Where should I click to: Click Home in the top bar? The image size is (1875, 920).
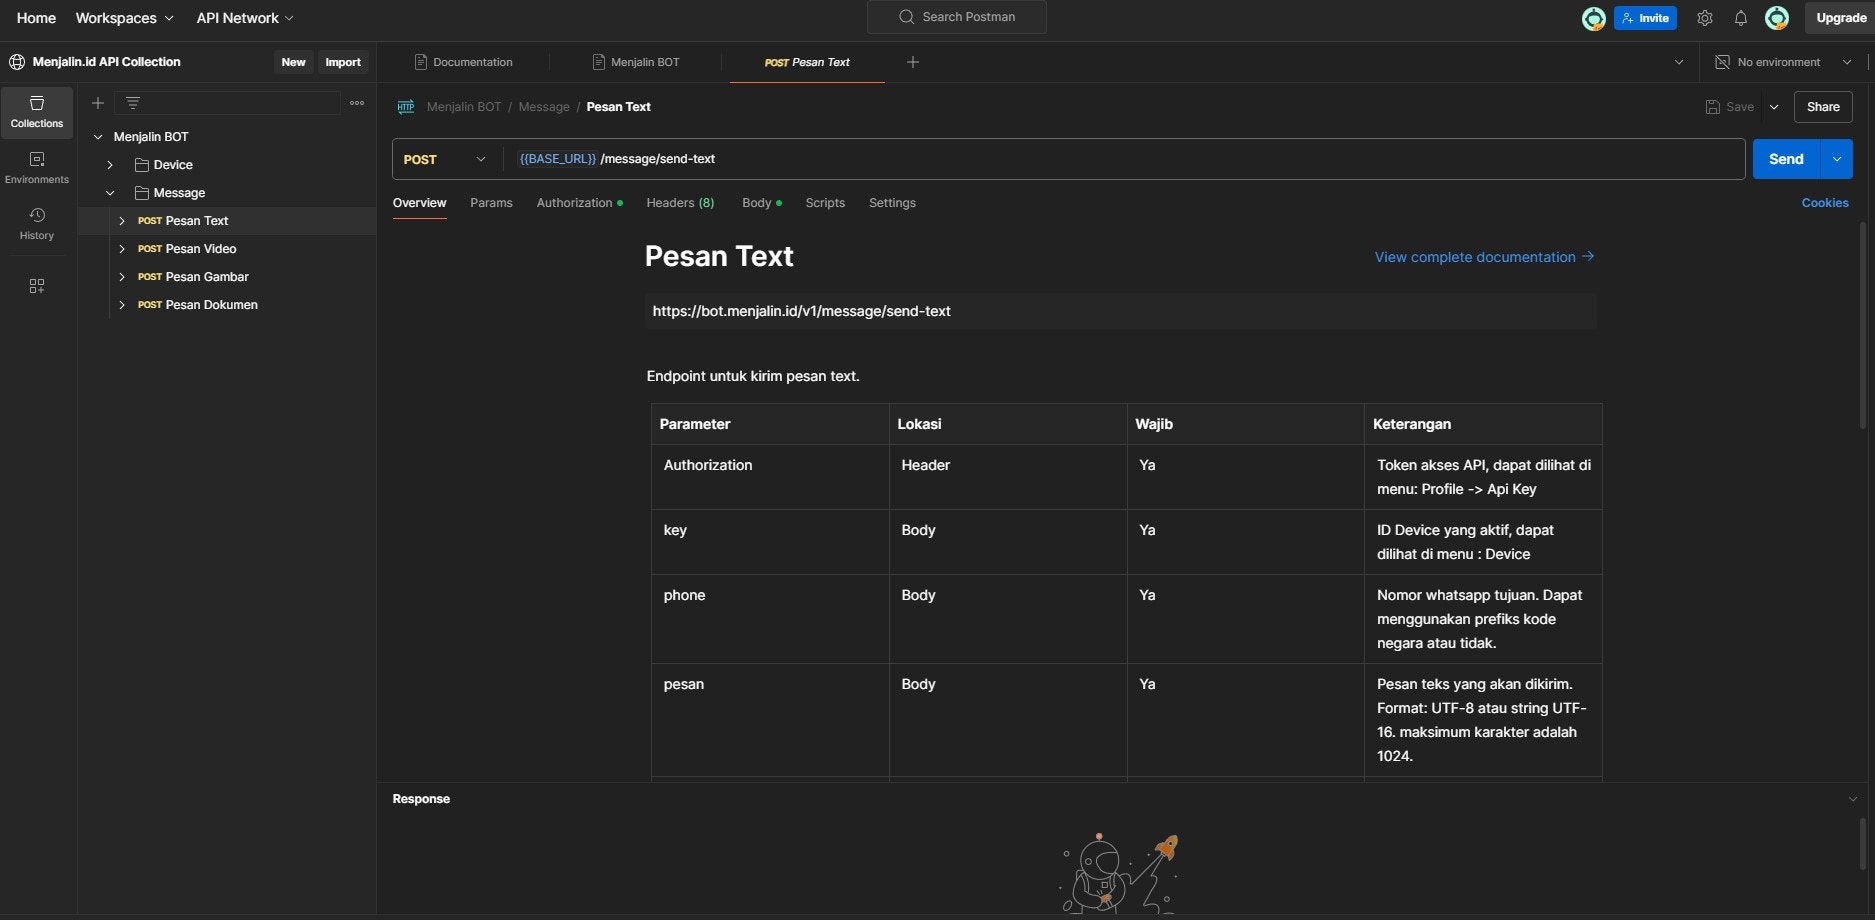pos(36,18)
